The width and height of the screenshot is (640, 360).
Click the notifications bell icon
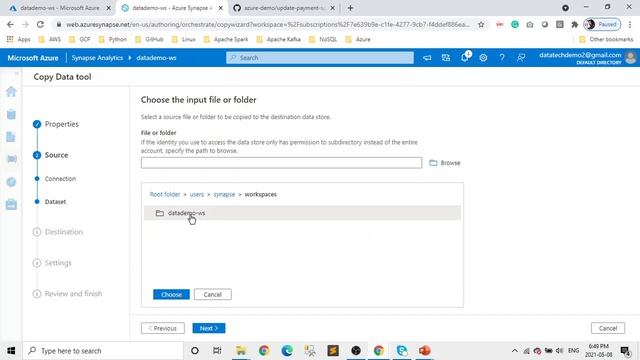pyautogui.click(x=464, y=58)
